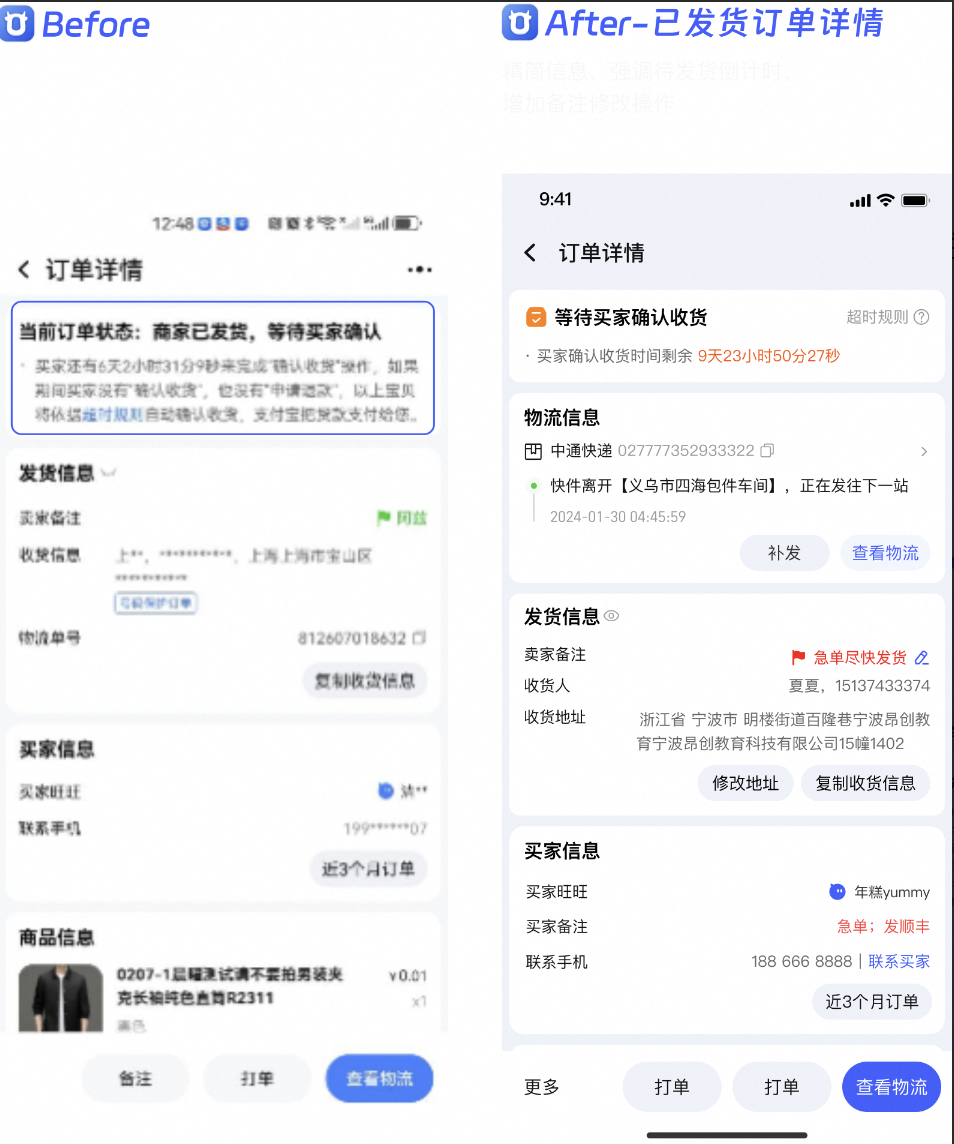Viewport: 954px width, 1144px height.
Task: Tap 更多 in After bottom bar
Action: point(542,1087)
